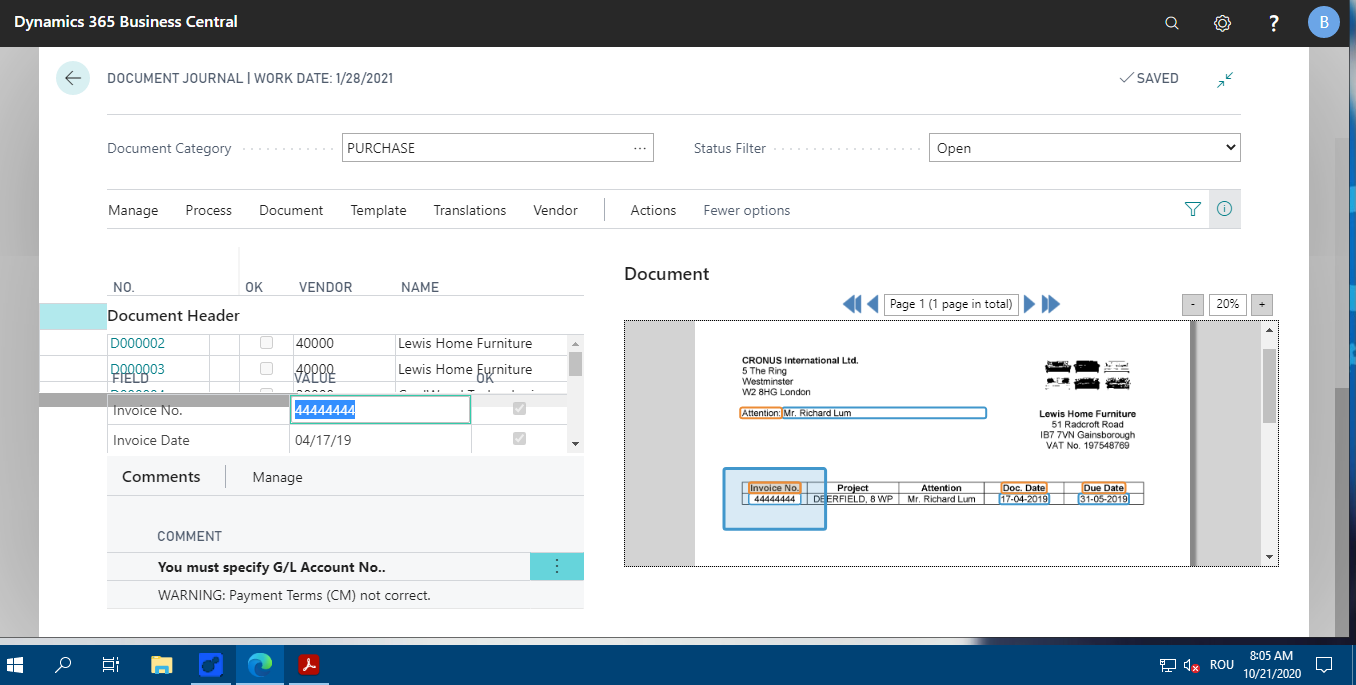Open the filter pane with the funnel icon
This screenshot has width=1356, height=685.
[1192, 209]
